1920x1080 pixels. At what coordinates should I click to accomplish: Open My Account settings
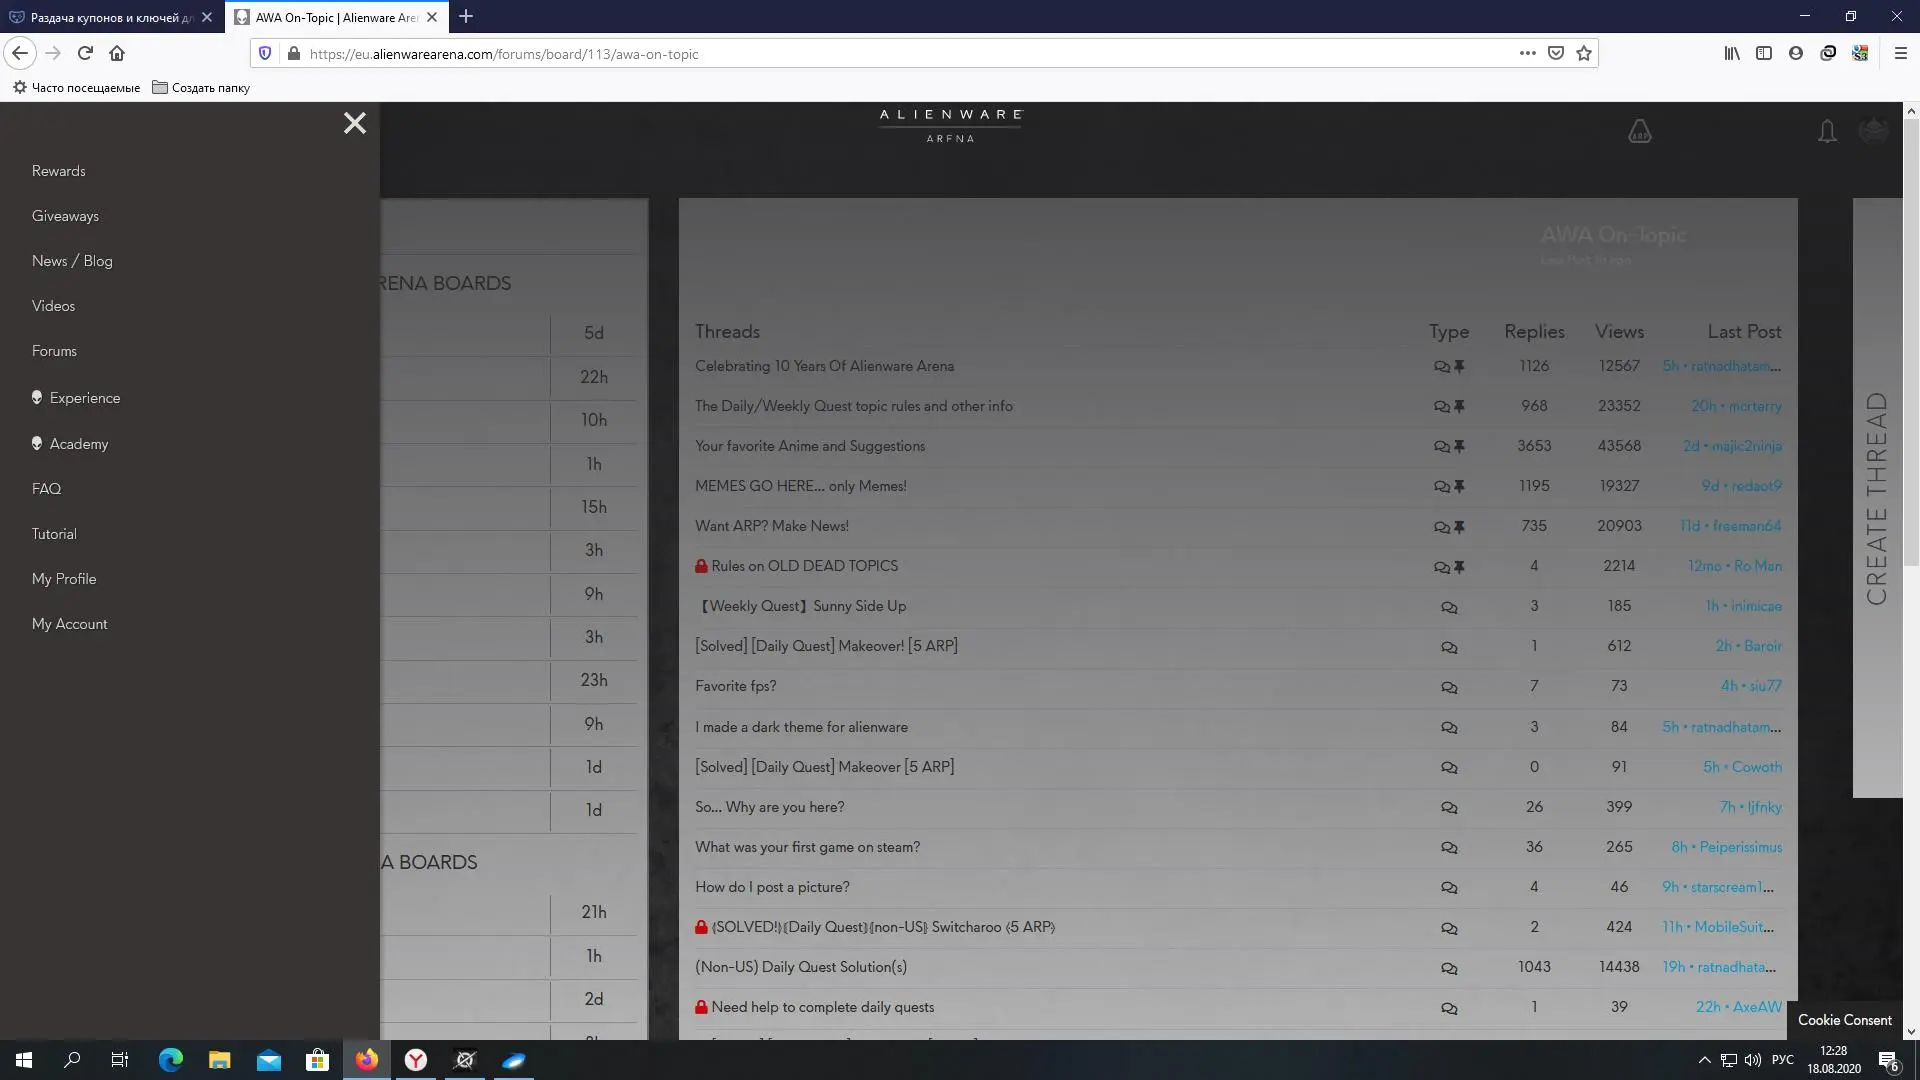coord(69,624)
